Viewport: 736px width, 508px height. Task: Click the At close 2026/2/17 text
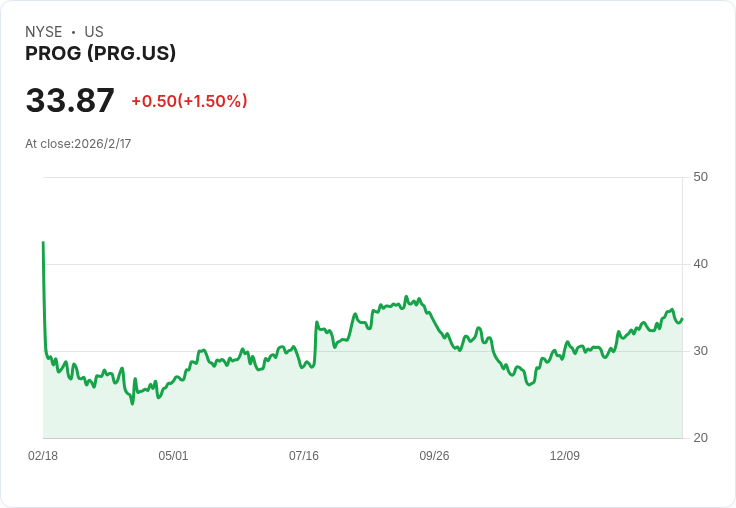pos(78,144)
